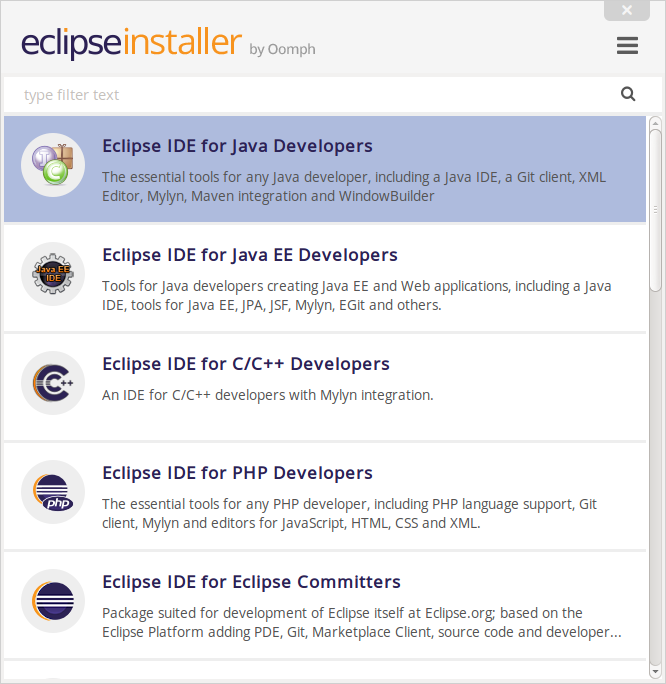Viewport: 666px width, 684px height.
Task: Choose Eclipse IDE for C/C++ Developers title
Action: click(x=246, y=364)
